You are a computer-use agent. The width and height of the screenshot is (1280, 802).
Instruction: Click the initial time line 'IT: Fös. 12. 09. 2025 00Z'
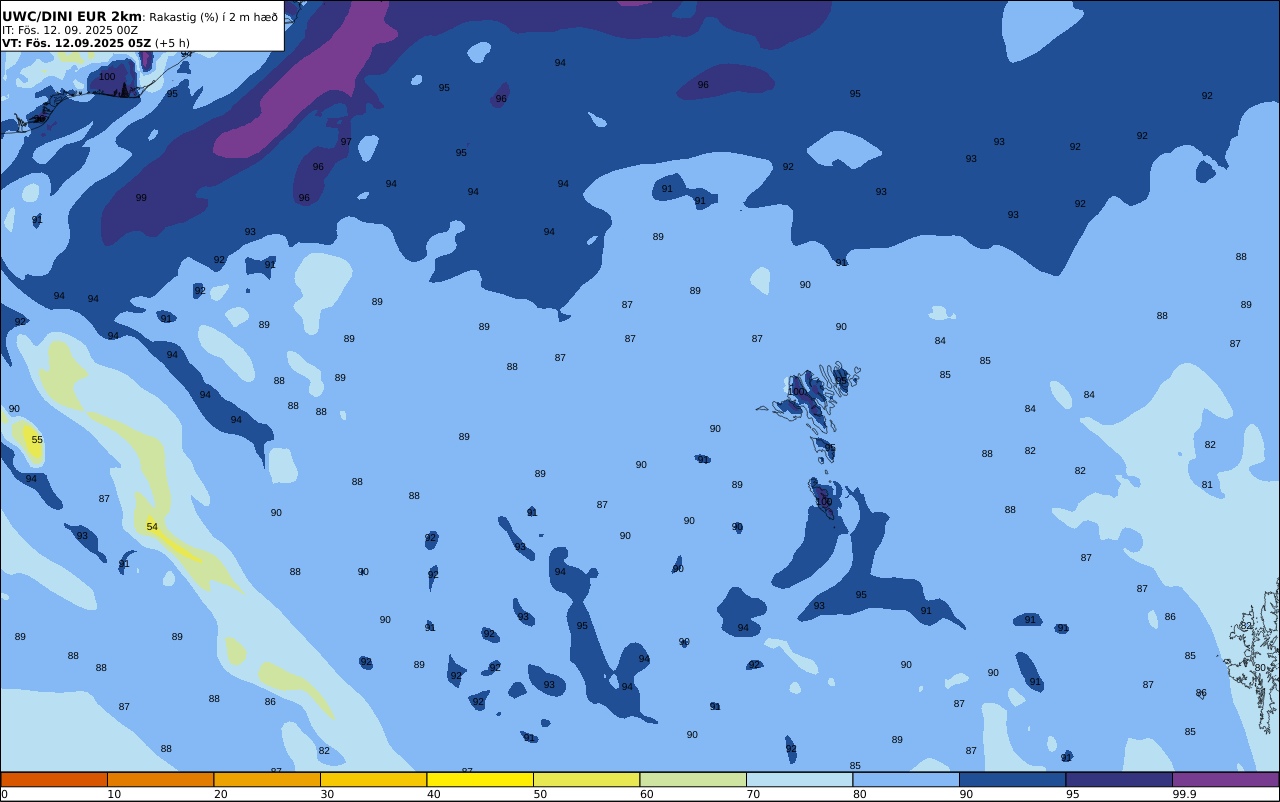tap(70, 30)
